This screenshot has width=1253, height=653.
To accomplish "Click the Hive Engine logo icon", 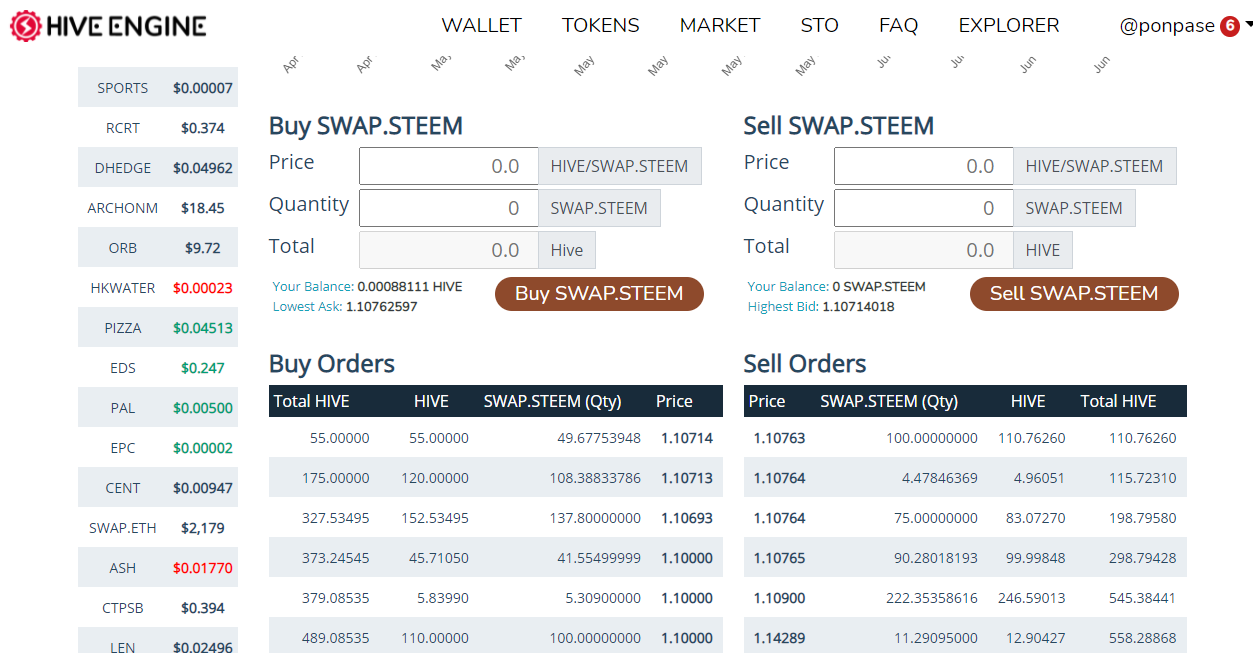I will point(26,26).
